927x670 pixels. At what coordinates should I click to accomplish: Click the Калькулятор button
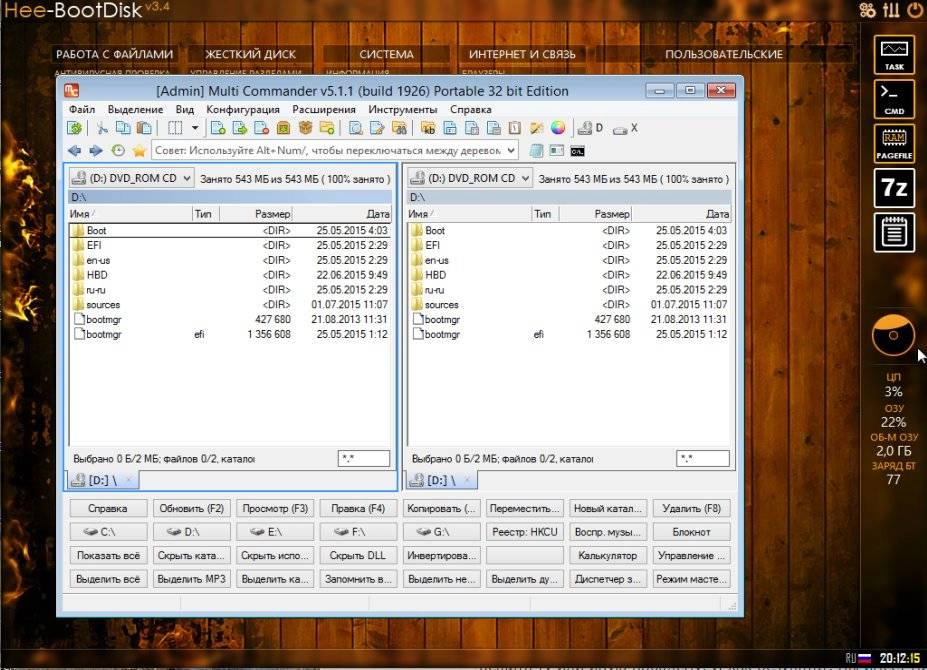coord(608,555)
